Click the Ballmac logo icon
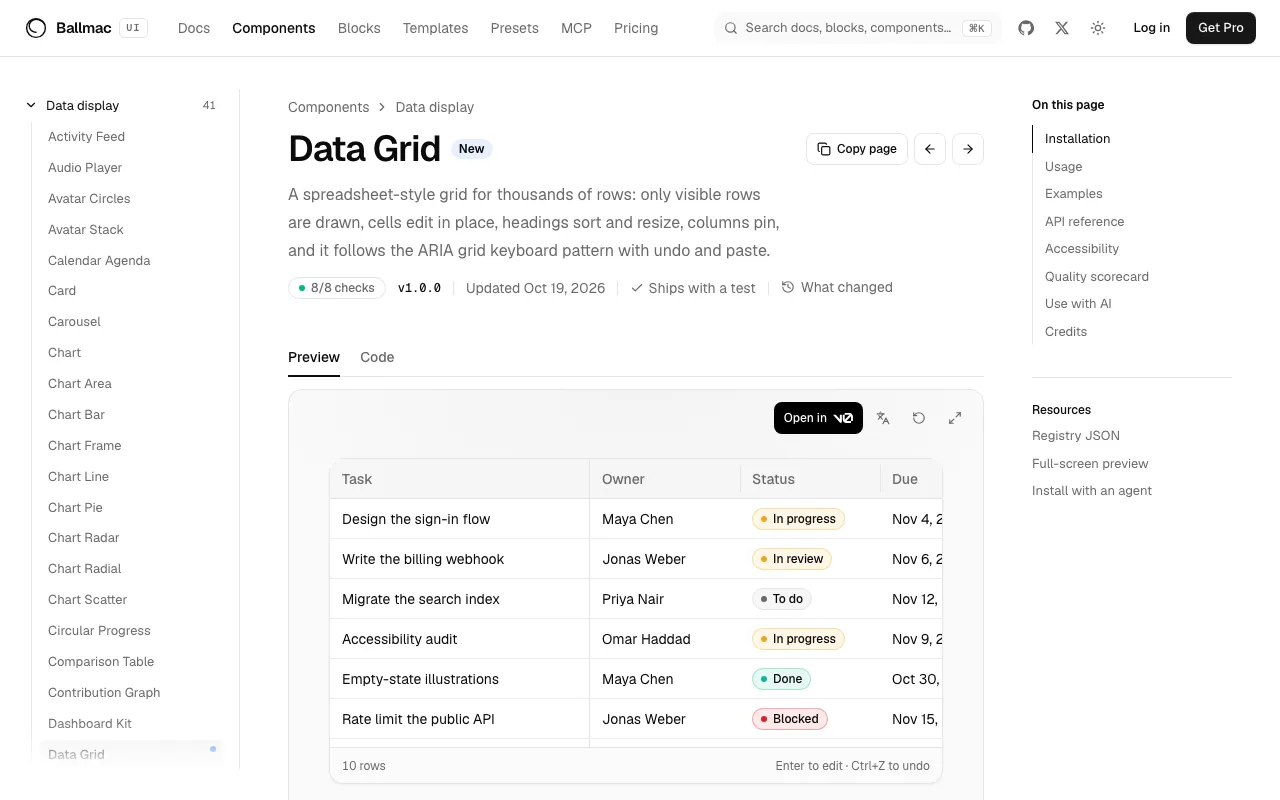This screenshot has width=1280, height=800. pos(36,28)
